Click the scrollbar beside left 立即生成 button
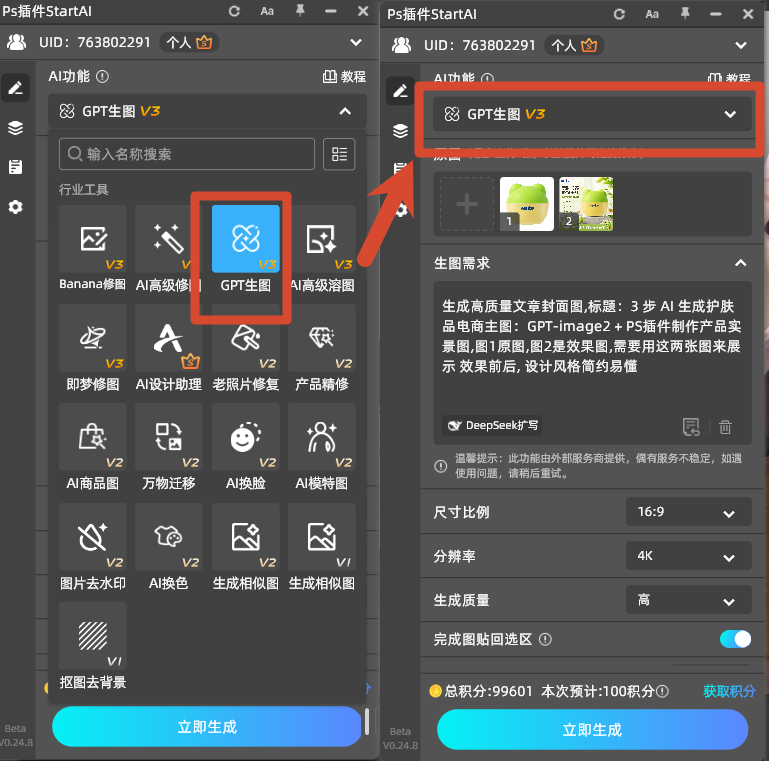This screenshot has width=769, height=761. tap(366, 721)
